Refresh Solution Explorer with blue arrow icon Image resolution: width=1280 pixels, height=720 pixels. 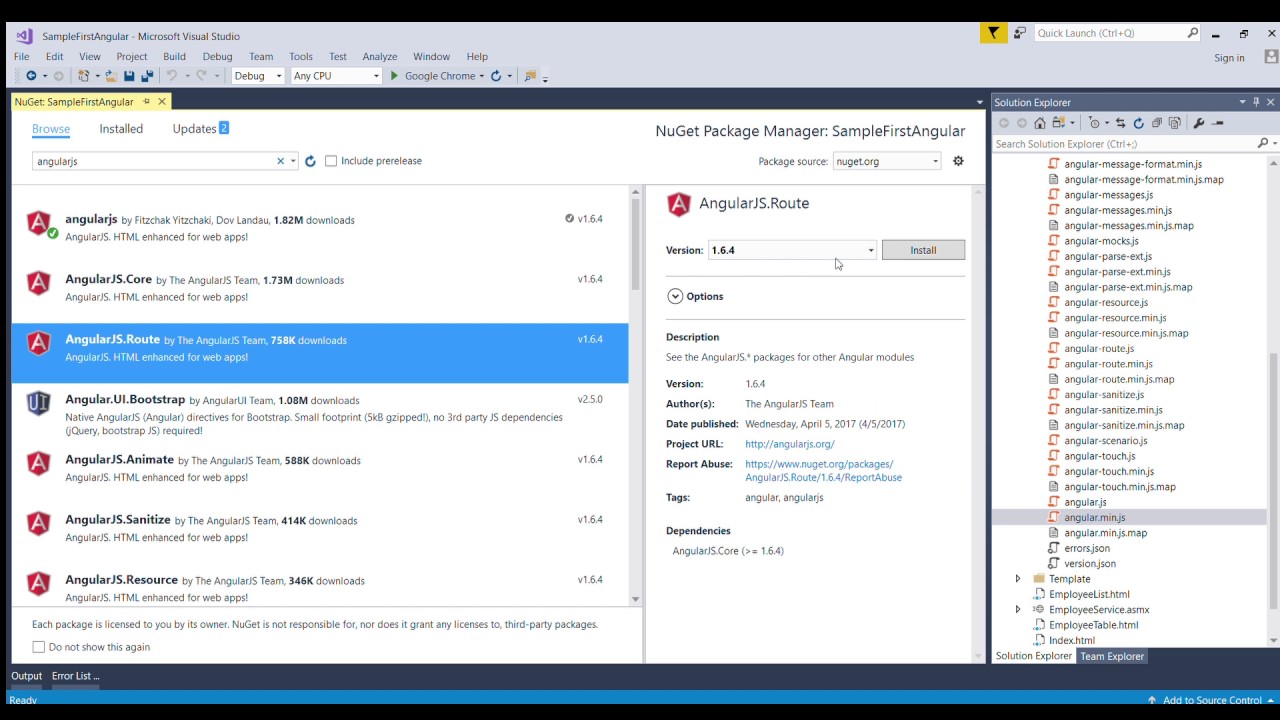pos(1138,123)
